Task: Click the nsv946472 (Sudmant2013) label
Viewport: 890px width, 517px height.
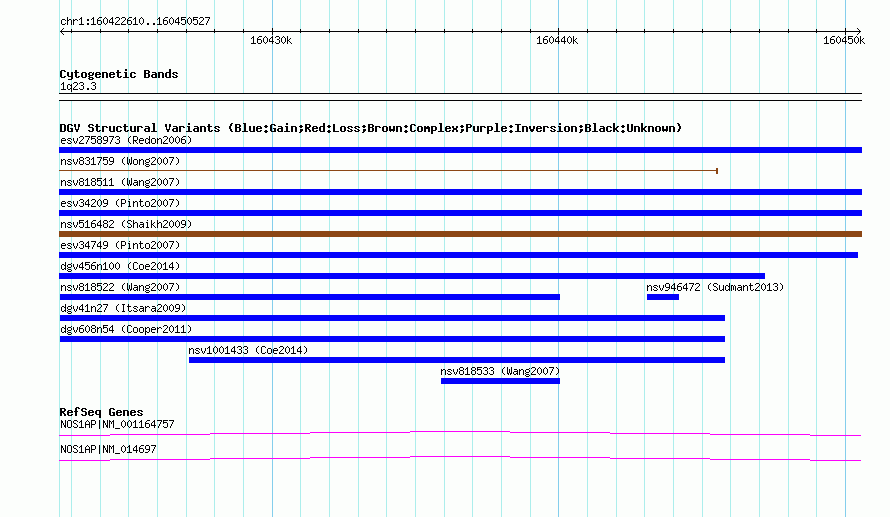Action: click(715, 287)
